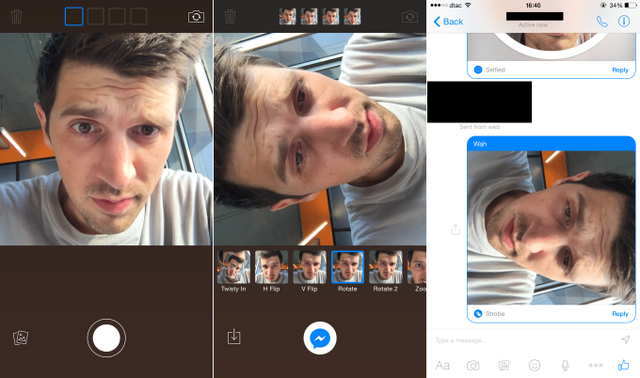Select the first empty frame slot
The height and width of the screenshot is (378, 640).
tap(74, 17)
